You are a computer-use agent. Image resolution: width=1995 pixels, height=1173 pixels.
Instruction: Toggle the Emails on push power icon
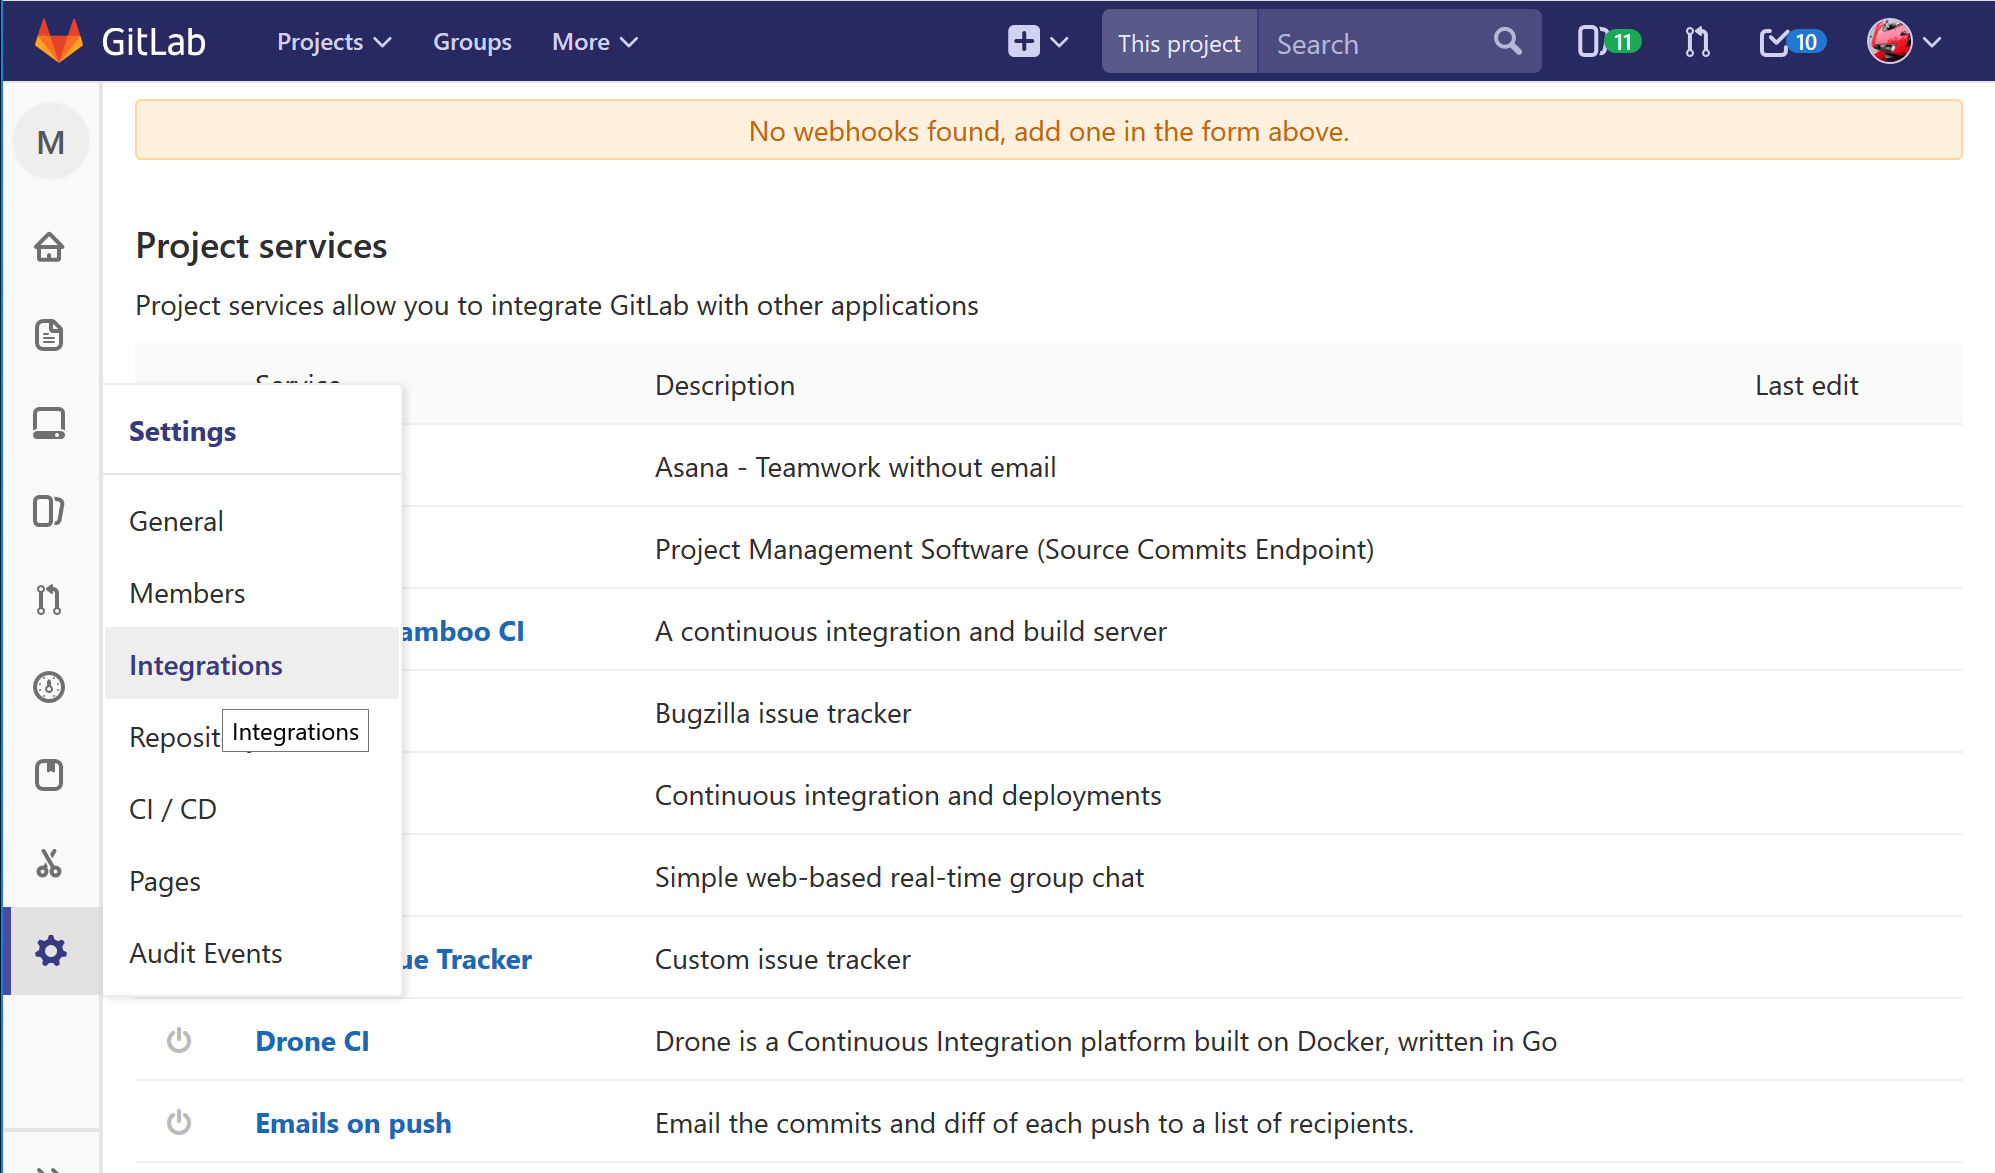[179, 1123]
